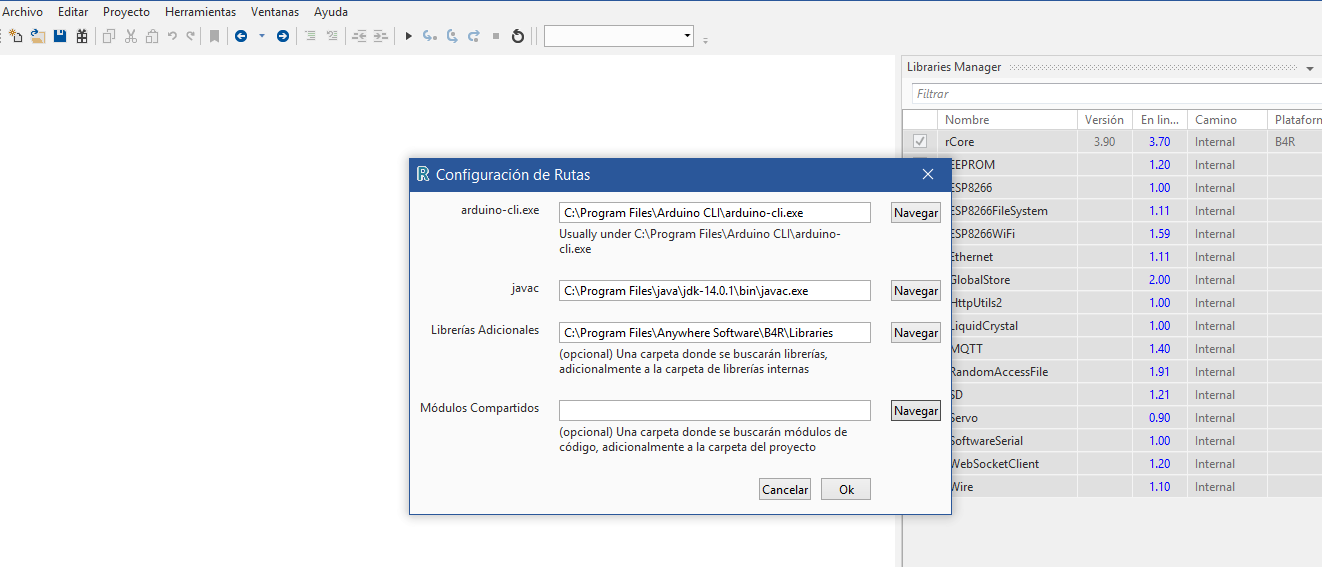The image size is (1322, 567).
Task: Click online version 0.90 of Servo
Action: point(1159,418)
